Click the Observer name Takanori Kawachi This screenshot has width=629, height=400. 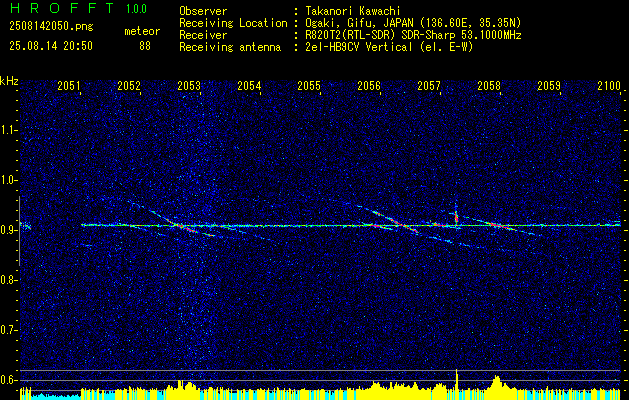(352, 11)
